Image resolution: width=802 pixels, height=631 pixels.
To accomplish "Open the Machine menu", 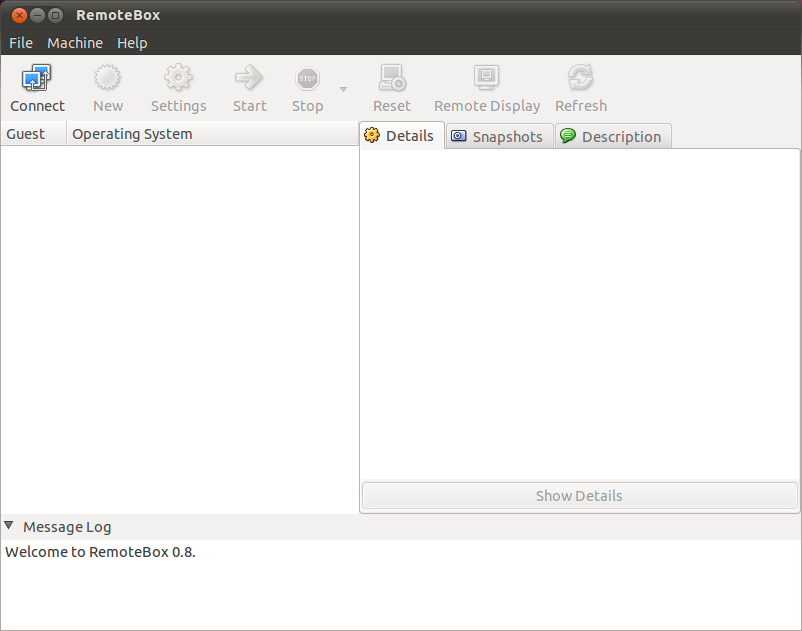I will pos(75,43).
